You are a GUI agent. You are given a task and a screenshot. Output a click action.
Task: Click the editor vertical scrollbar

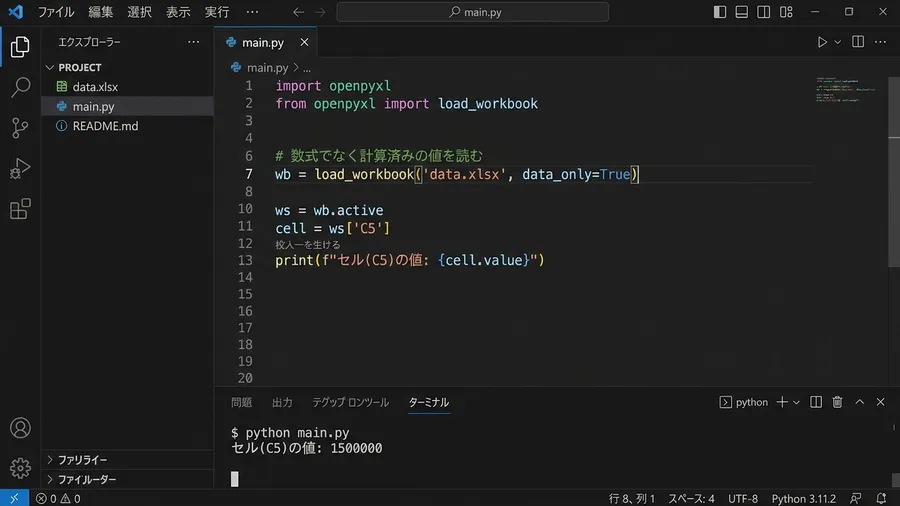click(894, 172)
